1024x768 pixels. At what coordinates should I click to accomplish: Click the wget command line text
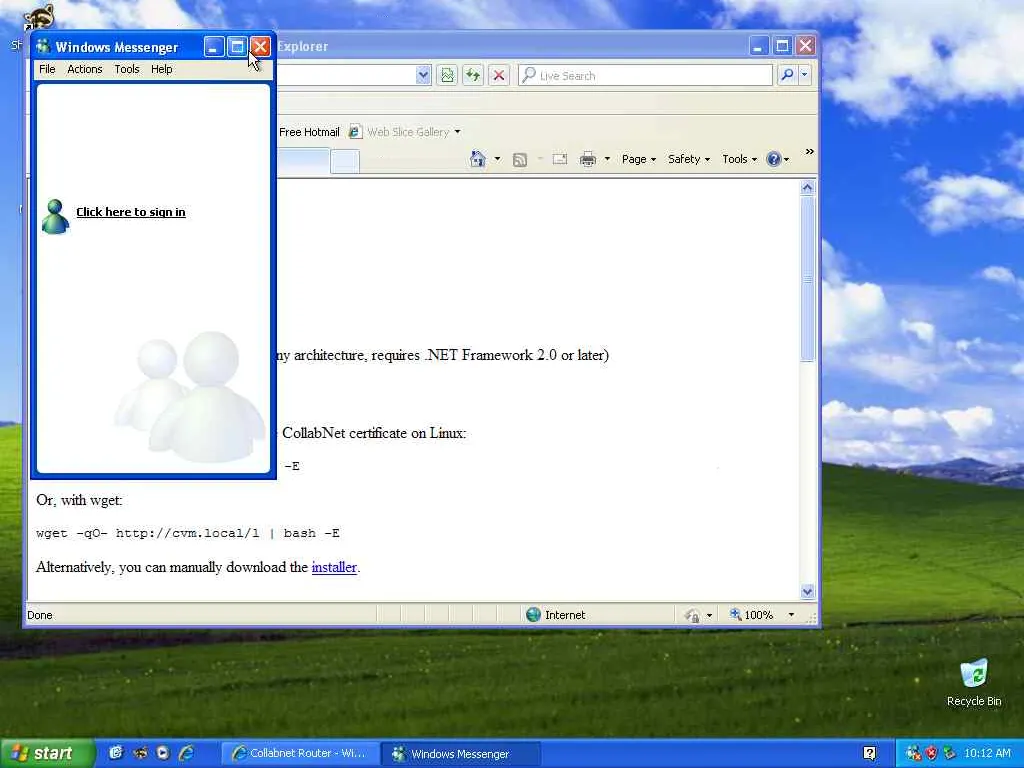point(188,533)
